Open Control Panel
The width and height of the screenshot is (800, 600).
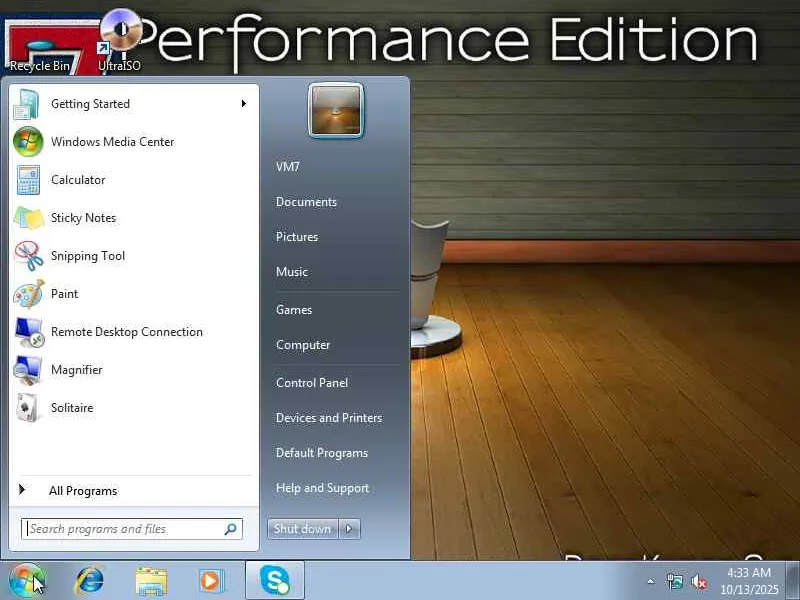coord(312,383)
